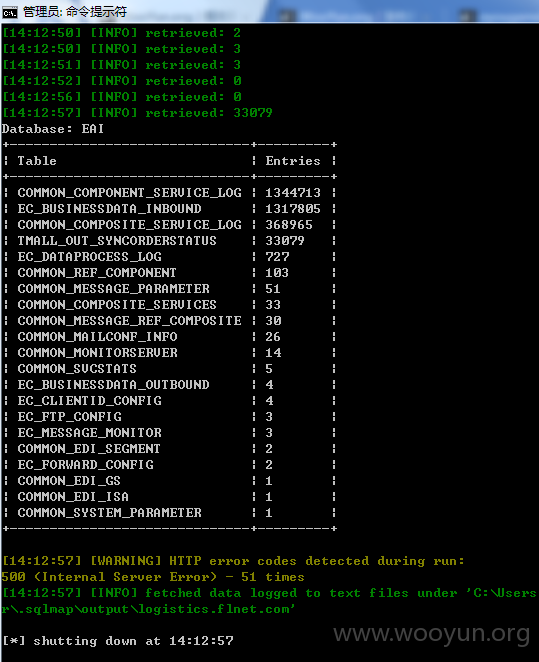This screenshot has width=539, height=662.
Task: Click the Table column header
Action: [37, 161]
